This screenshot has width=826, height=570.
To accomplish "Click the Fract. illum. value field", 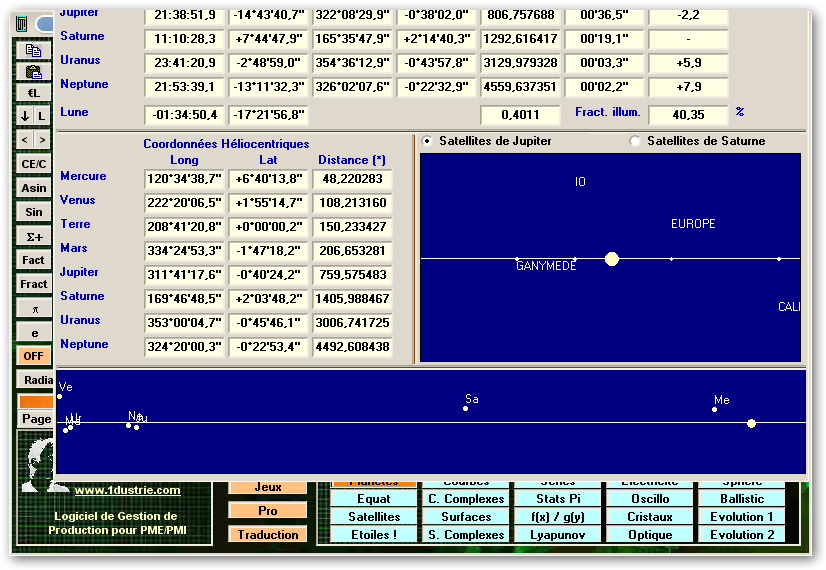I will click(688, 114).
